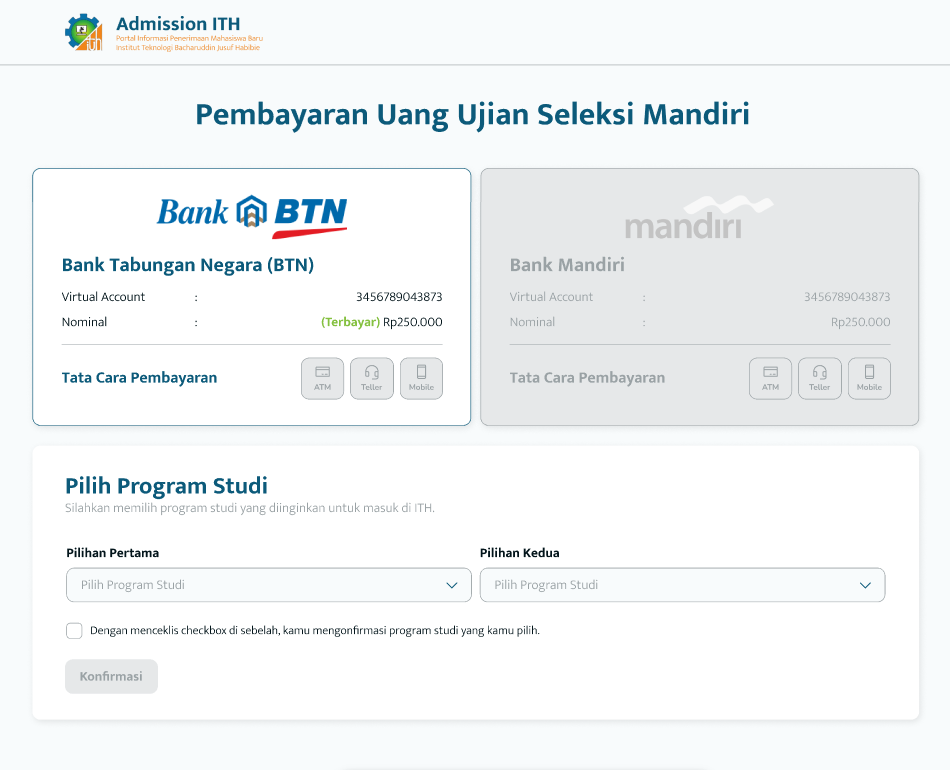Open the Pilihan Pertama program dropdown
The image size is (950, 770).
[x=268, y=585]
